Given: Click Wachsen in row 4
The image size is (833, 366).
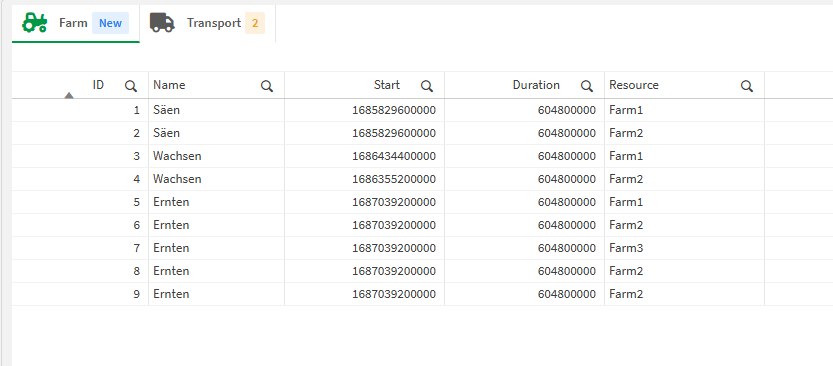Looking at the screenshot, I should click(x=177, y=179).
